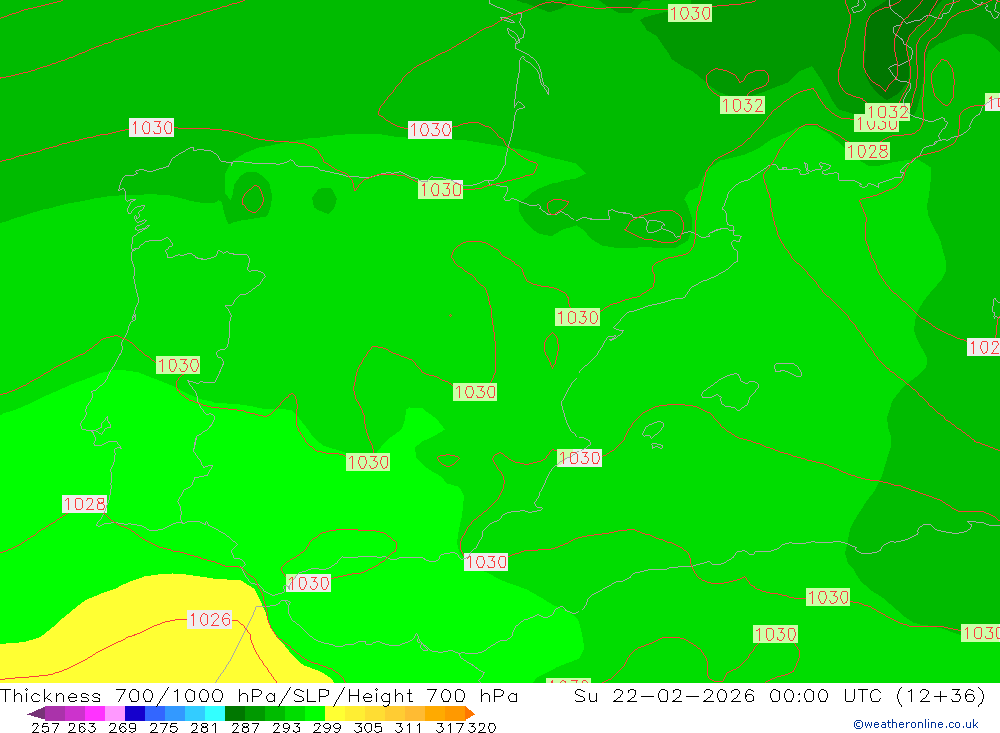Select the cyan legend swatch above 281
Image resolution: width=1000 pixels, height=733 pixels.
[x=215, y=713]
